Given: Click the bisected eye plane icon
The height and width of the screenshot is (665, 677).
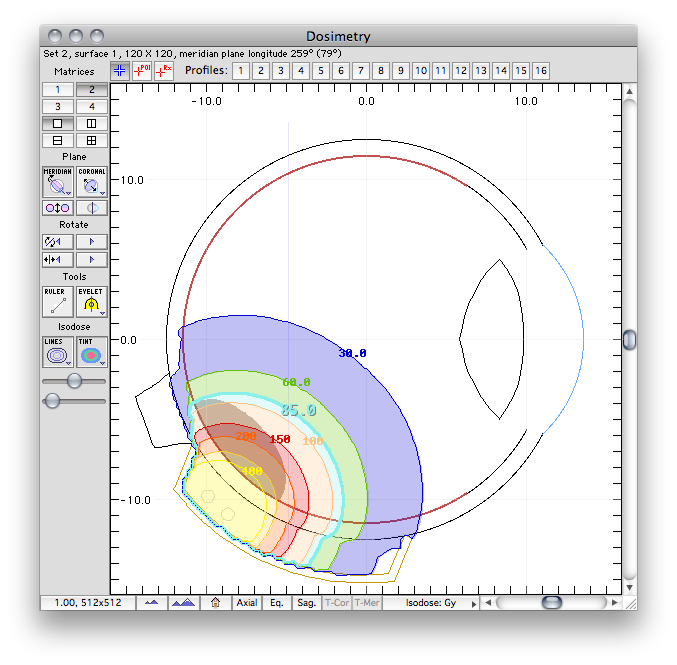Looking at the screenshot, I should click(x=92, y=208).
